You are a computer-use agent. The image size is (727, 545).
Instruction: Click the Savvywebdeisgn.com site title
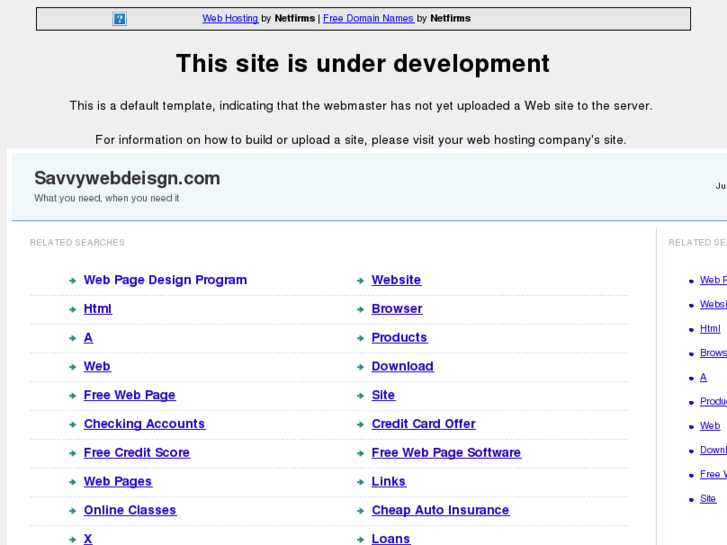pos(127,178)
